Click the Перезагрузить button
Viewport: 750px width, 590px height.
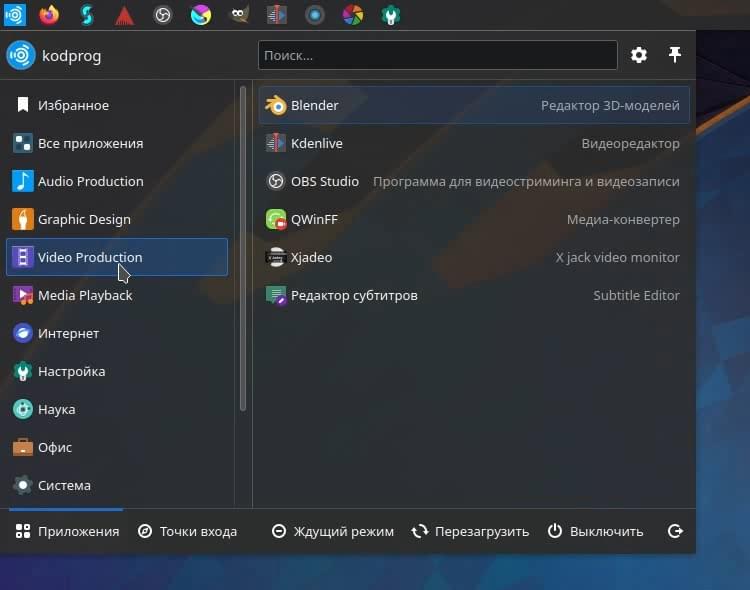pyautogui.click(x=470, y=531)
